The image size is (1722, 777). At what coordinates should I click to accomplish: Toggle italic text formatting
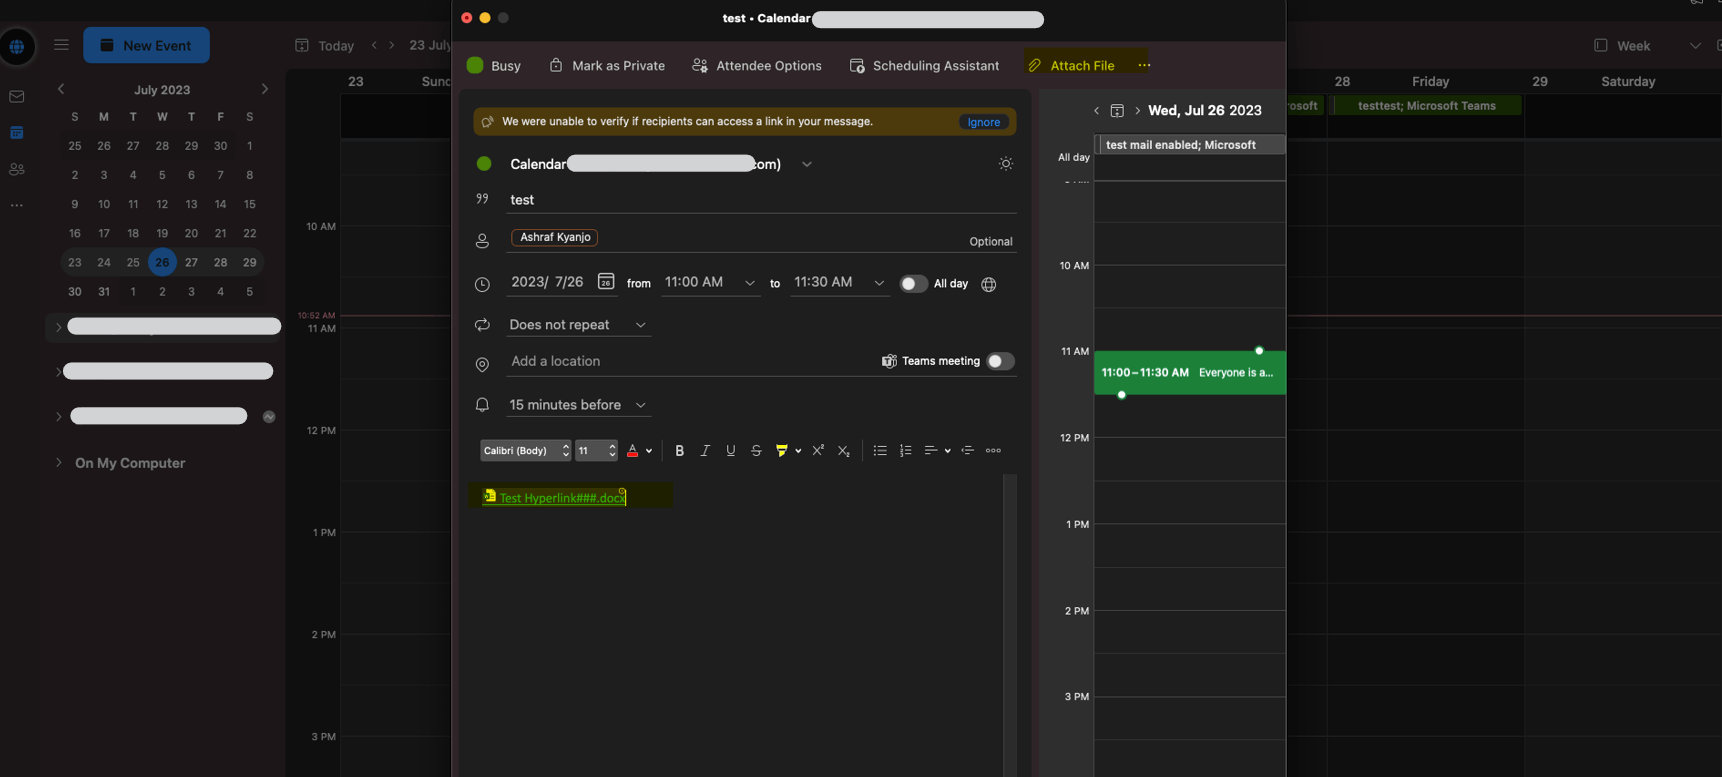705,451
